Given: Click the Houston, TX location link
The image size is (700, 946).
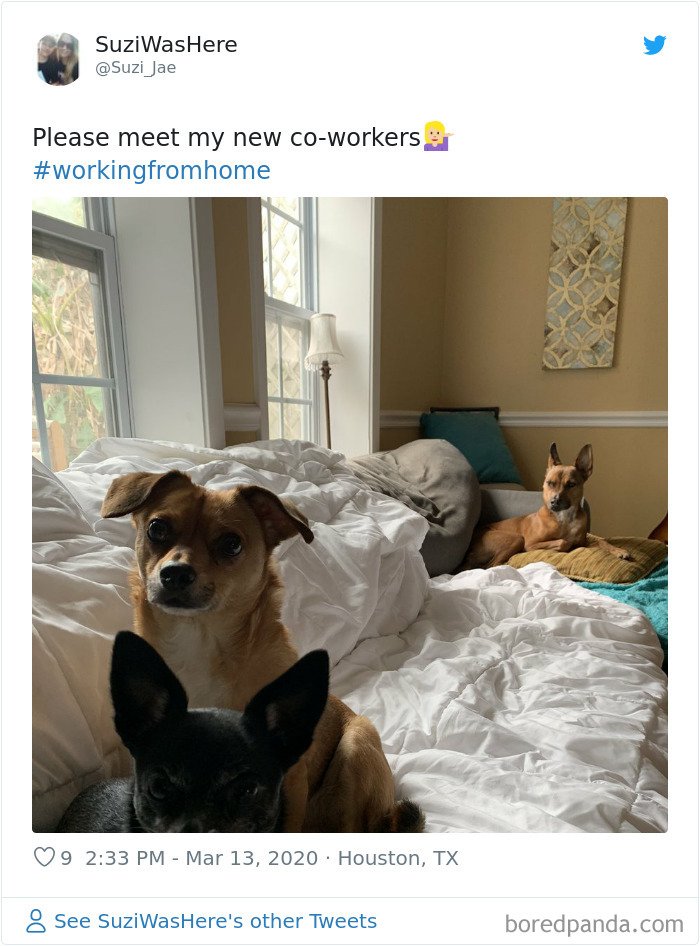Looking at the screenshot, I should point(398,858).
